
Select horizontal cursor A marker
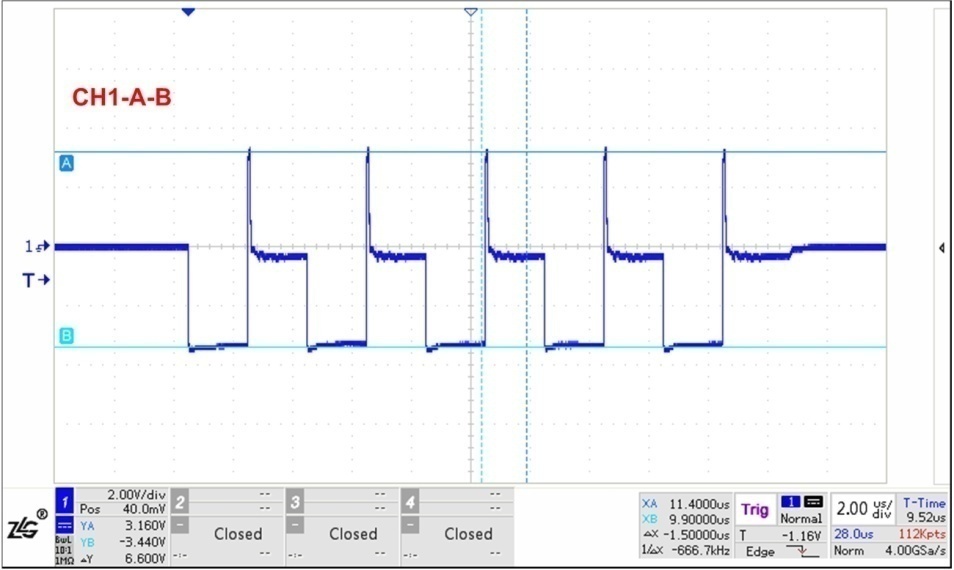pos(66,162)
